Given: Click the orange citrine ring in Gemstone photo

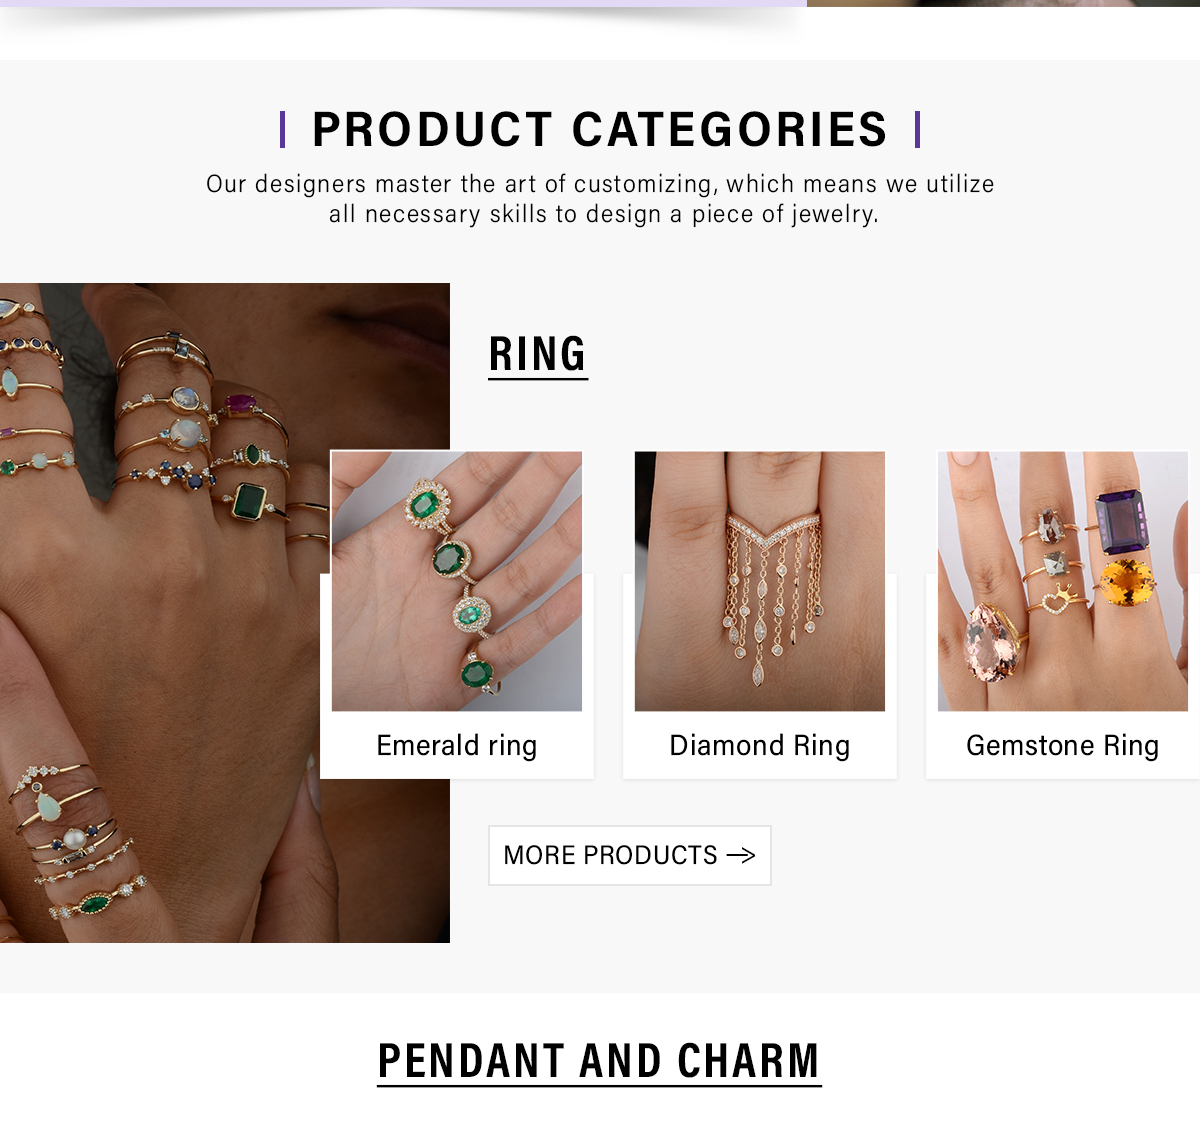Looking at the screenshot, I should click(1124, 583).
